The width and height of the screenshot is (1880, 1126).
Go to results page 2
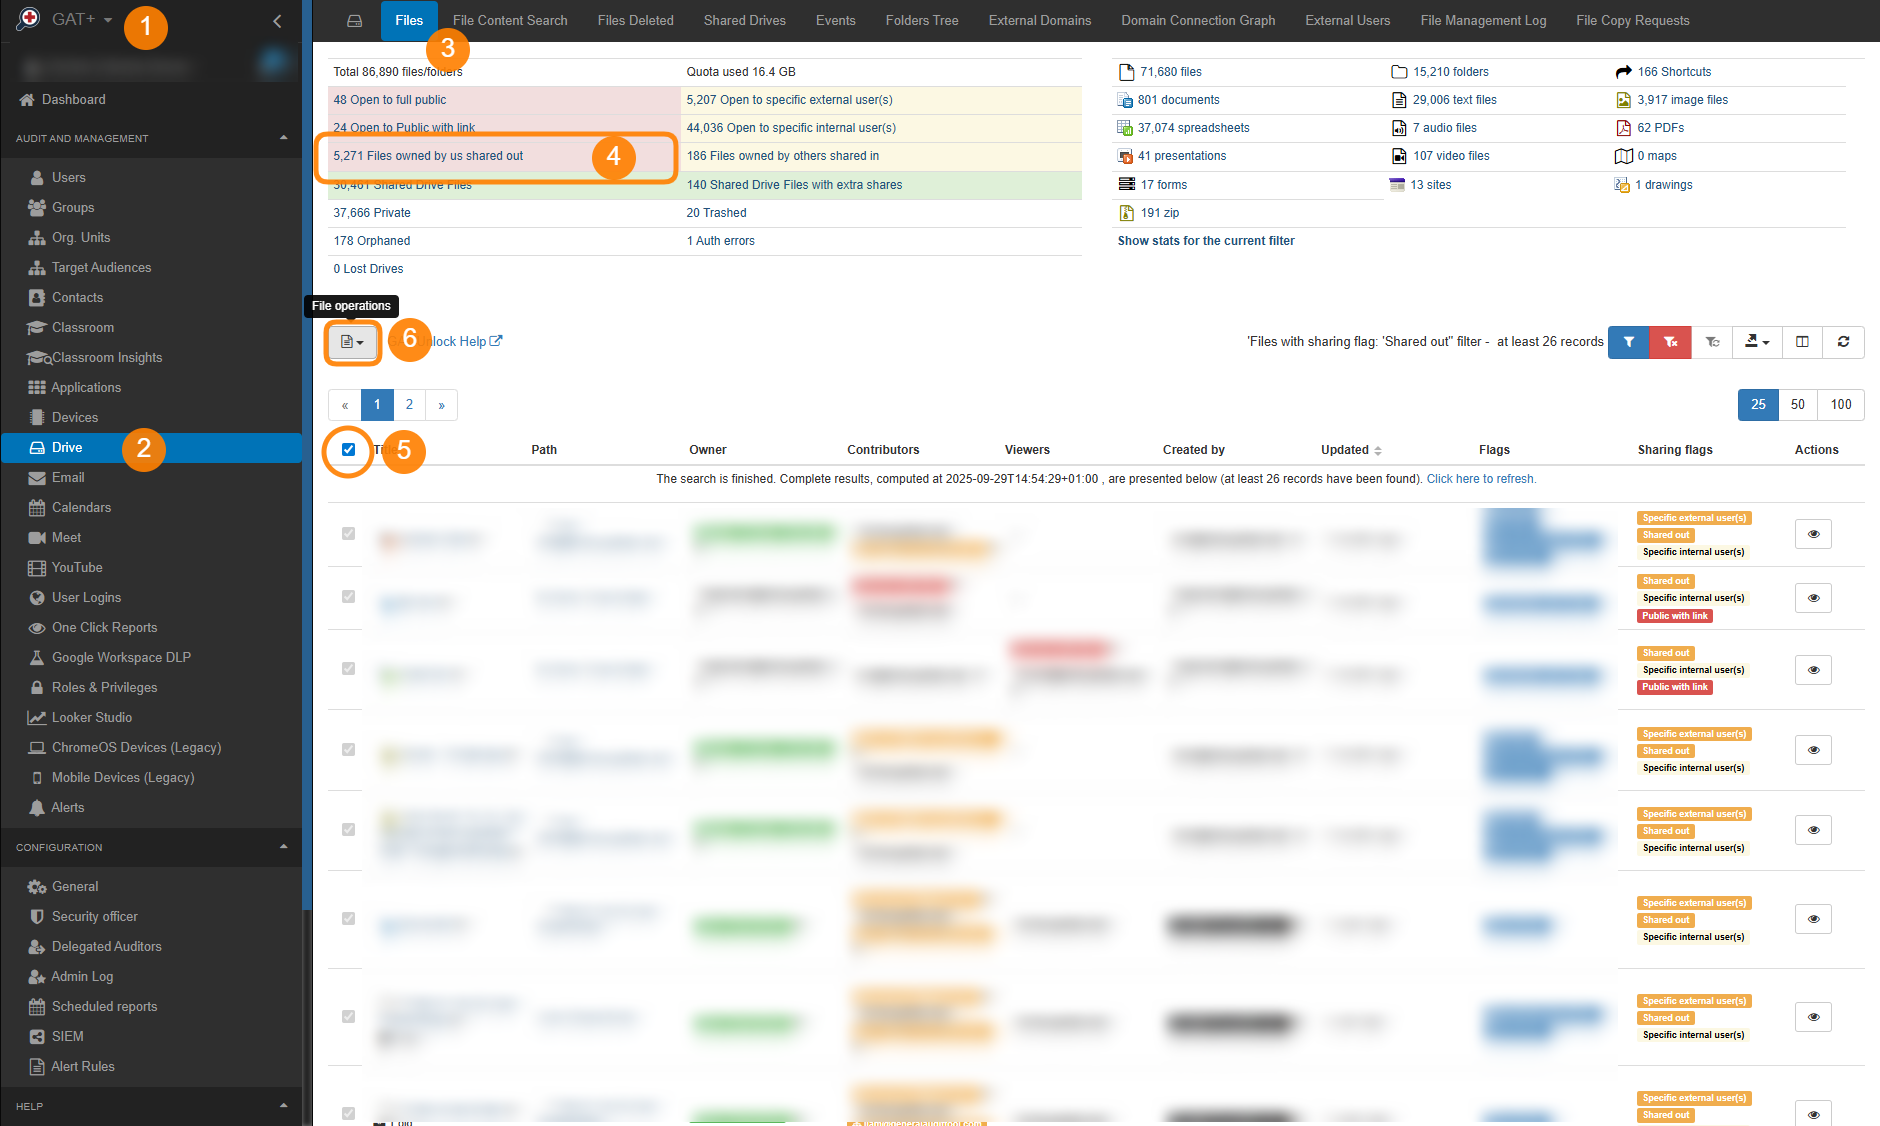(409, 405)
